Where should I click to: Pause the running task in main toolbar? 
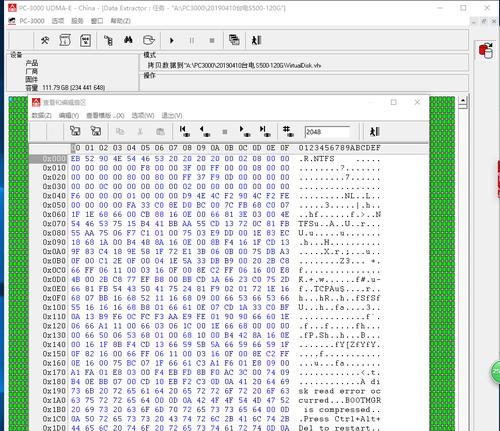point(192,41)
